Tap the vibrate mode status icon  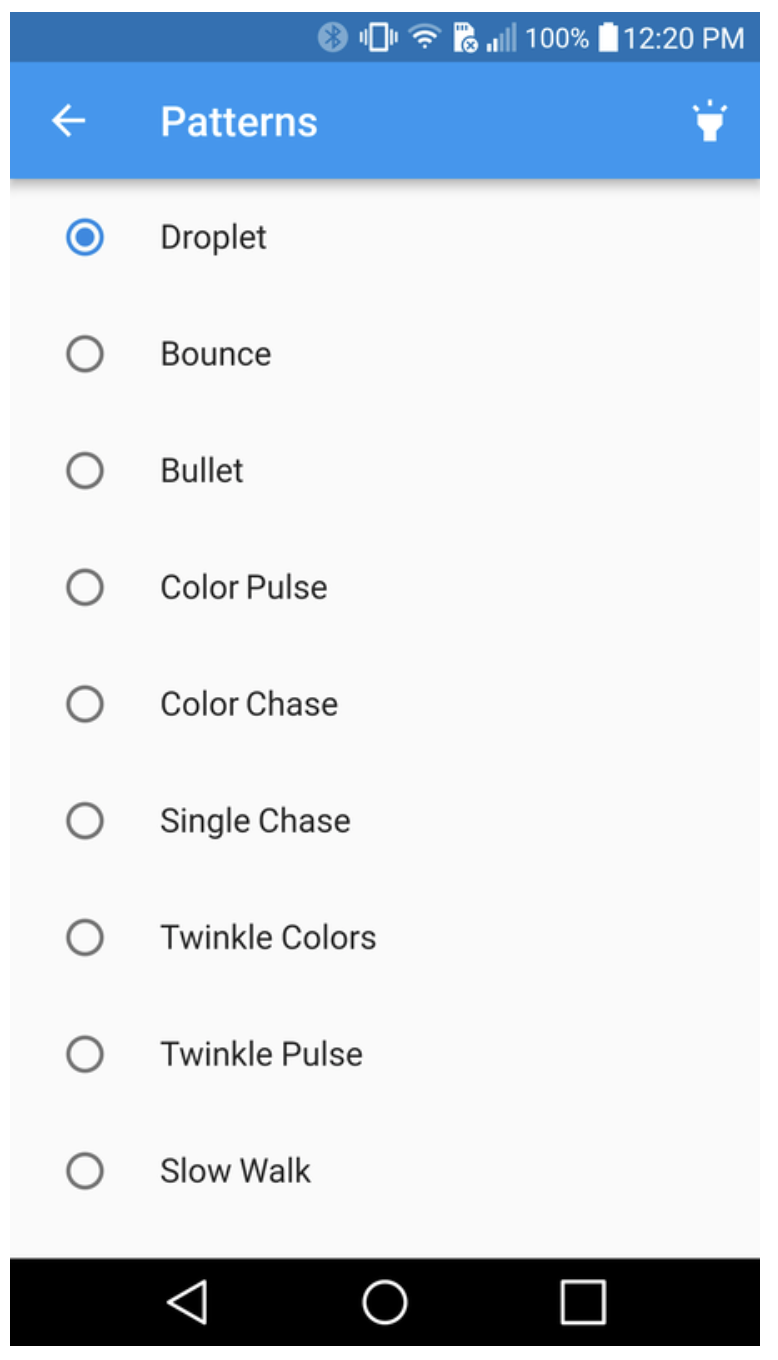click(378, 38)
